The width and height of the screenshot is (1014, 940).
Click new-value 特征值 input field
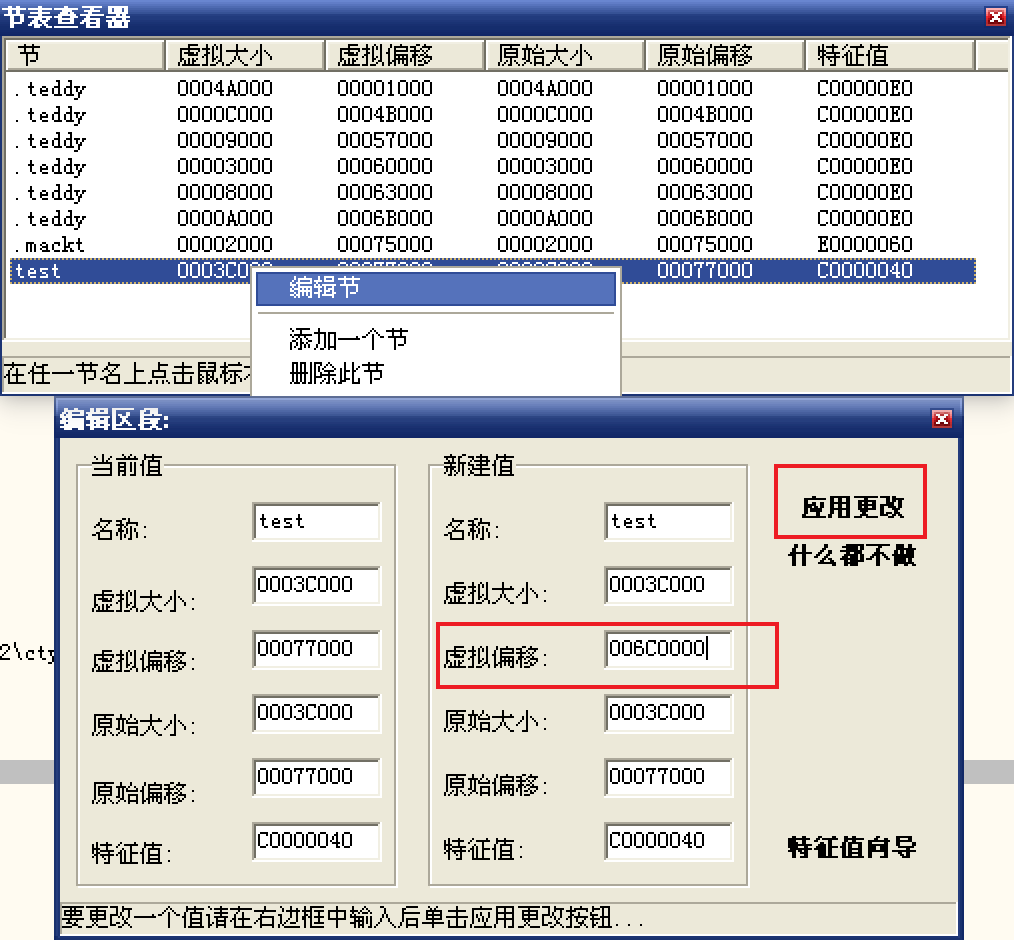click(x=668, y=841)
